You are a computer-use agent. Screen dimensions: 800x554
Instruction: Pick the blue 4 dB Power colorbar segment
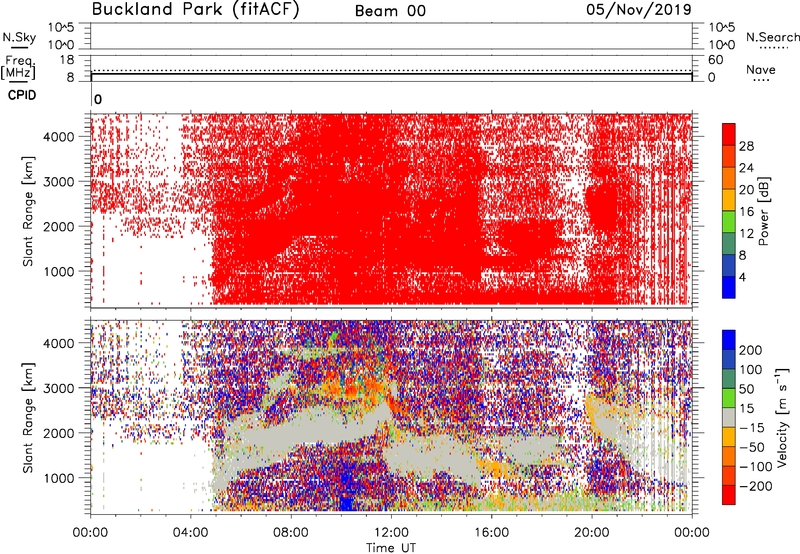tap(729, 287)
